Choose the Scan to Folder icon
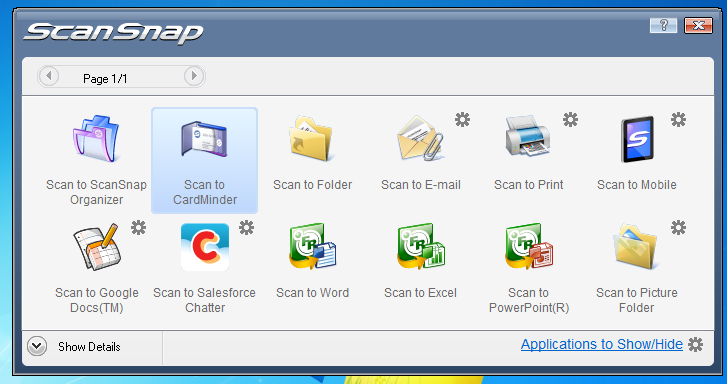 click(x=312, y=139)
